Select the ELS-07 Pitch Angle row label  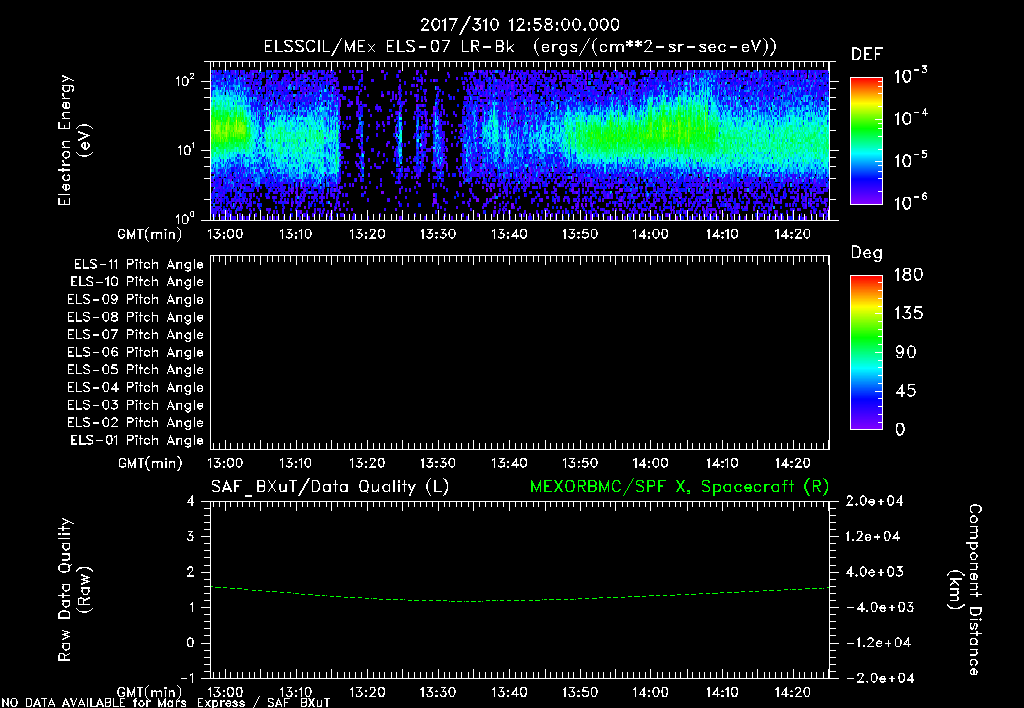pyautogui.click(x=135, y=334)
